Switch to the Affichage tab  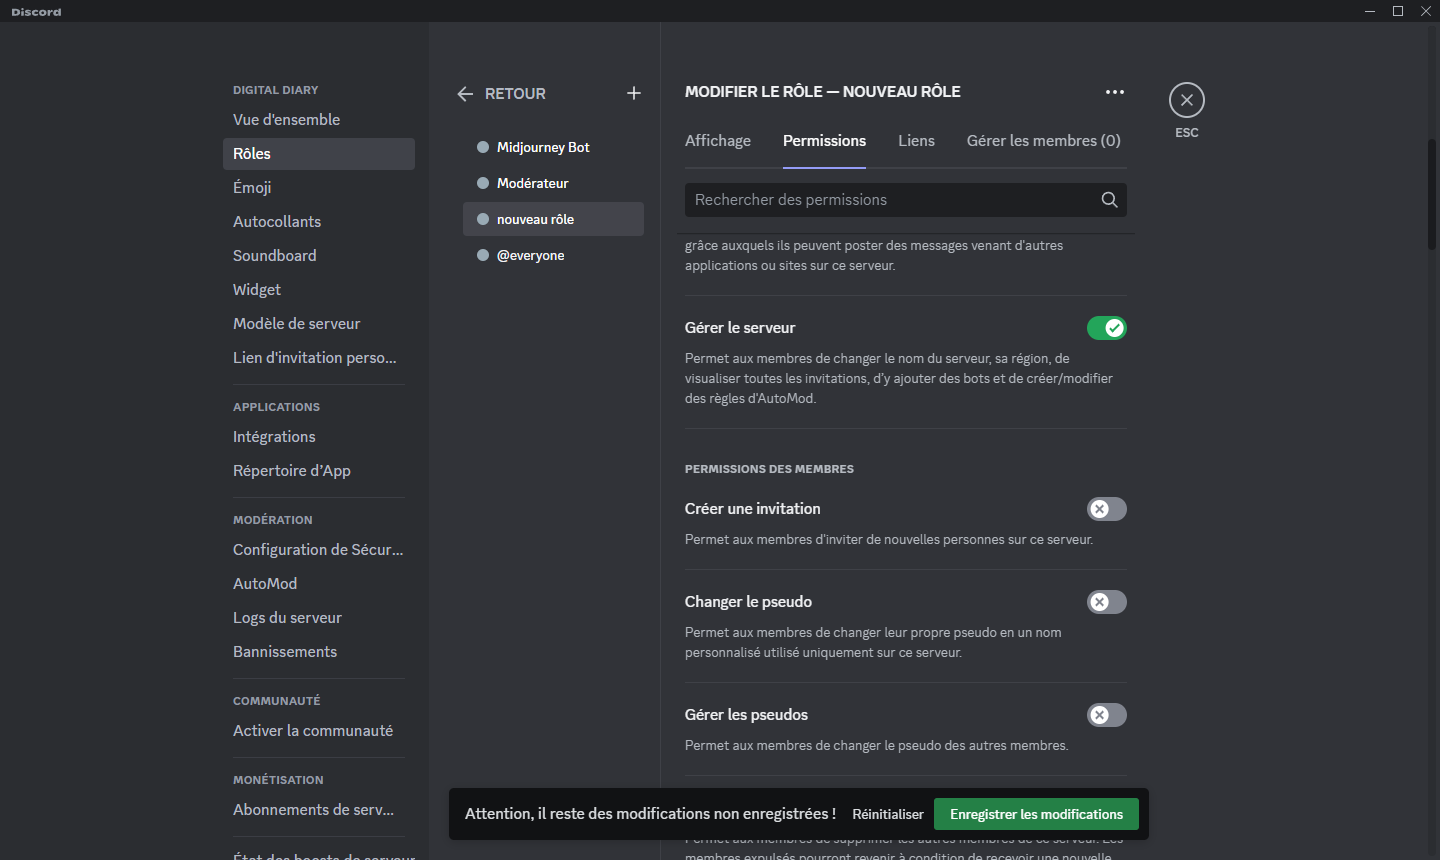click(x=717, y=140)
